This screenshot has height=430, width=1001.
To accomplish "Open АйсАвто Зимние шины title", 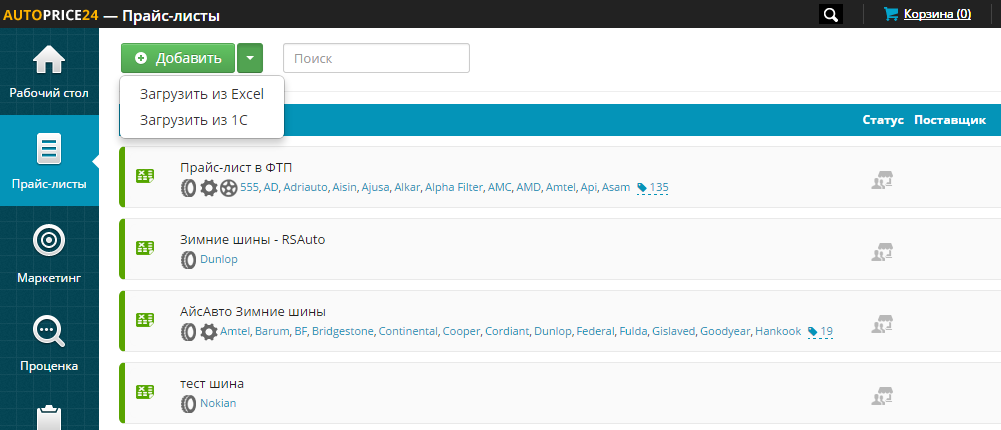I will click(253, 311).
